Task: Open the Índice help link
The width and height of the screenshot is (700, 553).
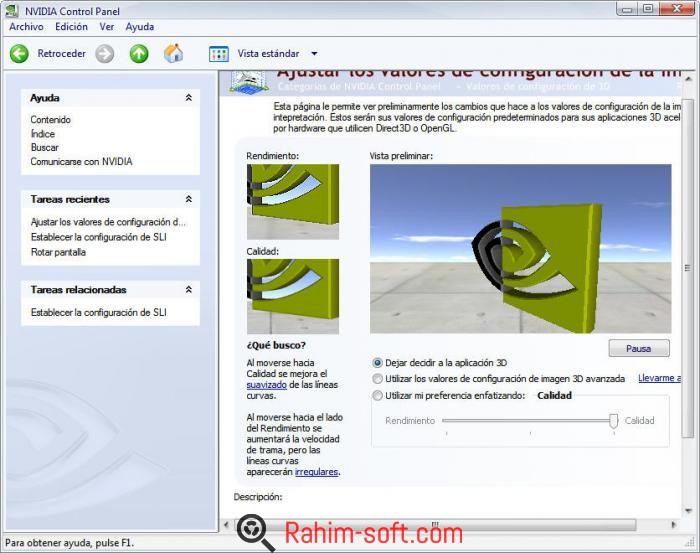Action: [x=43, y=133]
